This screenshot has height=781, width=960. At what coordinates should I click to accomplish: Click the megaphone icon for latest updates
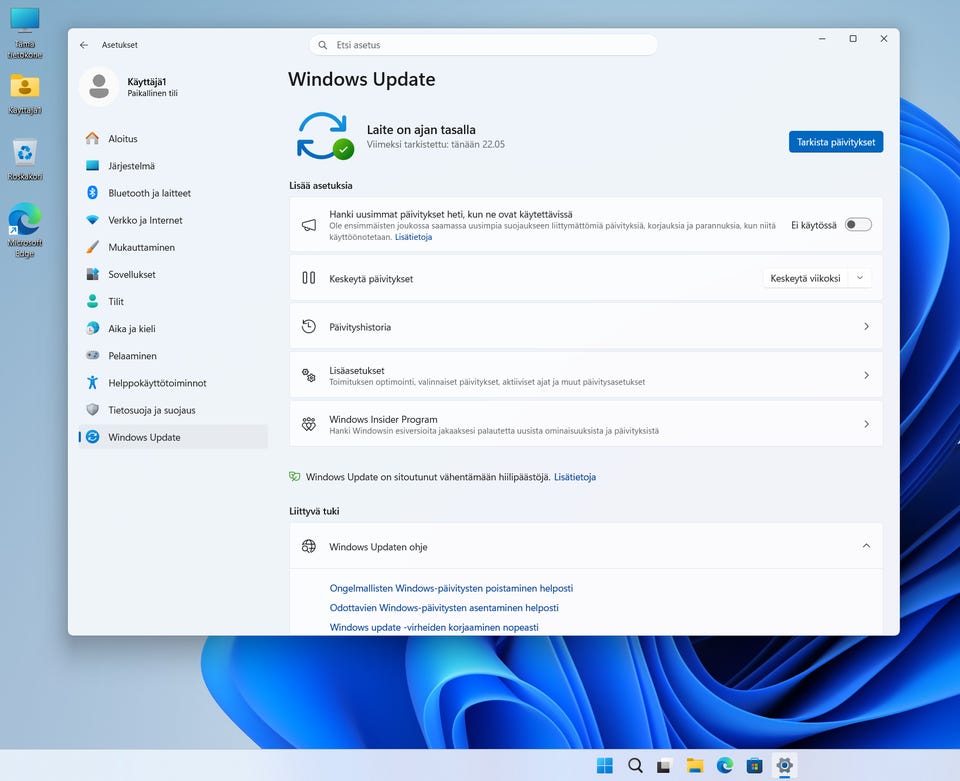[x=309, y=225]
